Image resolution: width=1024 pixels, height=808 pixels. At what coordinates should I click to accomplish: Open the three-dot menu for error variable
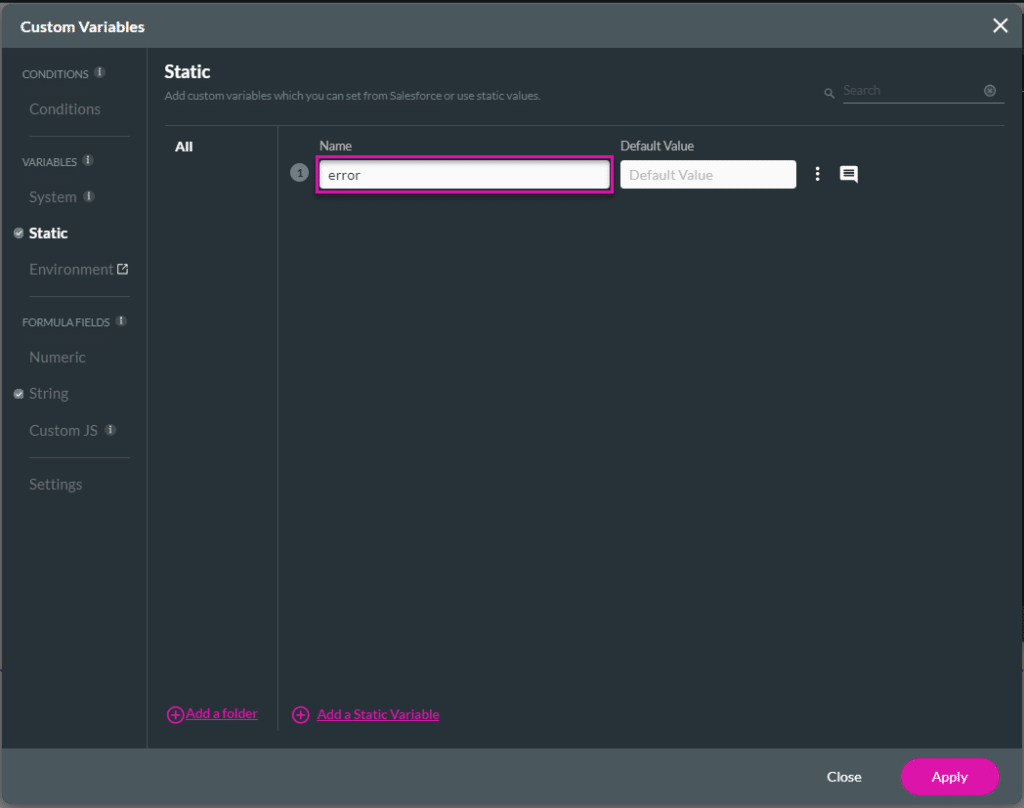coord(817,175)
